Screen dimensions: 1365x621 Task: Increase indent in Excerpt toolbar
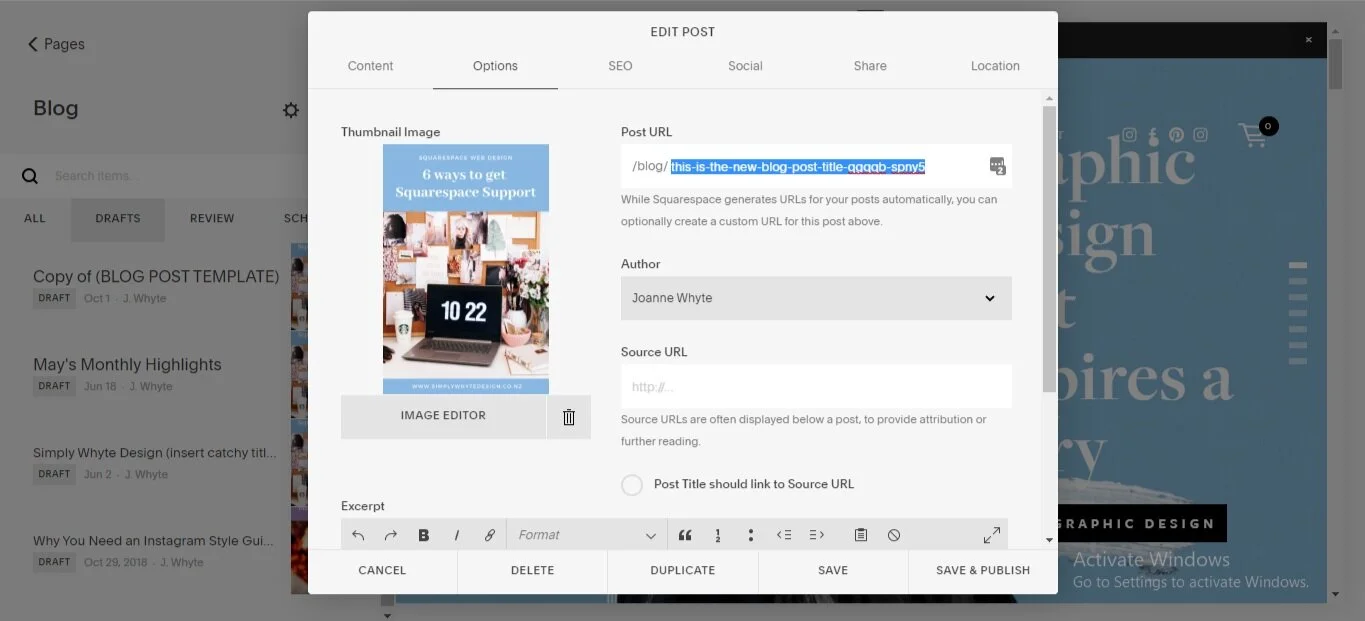(817, 535)
